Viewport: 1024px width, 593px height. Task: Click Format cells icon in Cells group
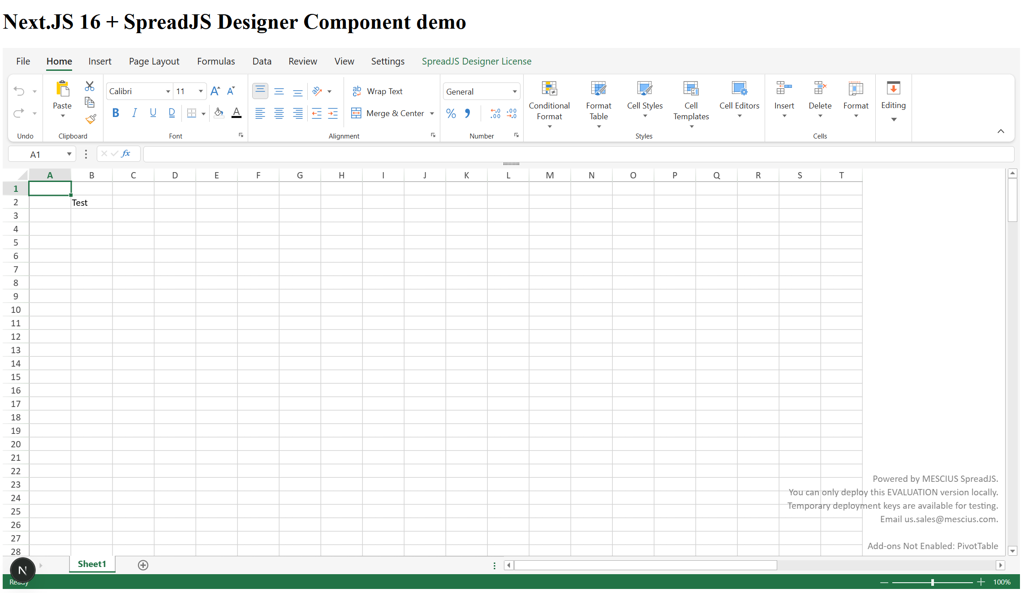856,88
